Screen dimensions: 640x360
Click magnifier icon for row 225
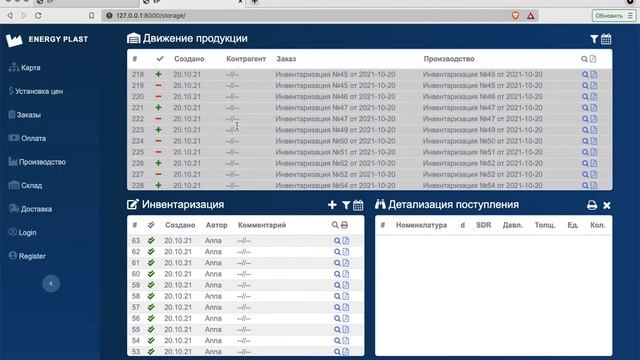[585, 152]
